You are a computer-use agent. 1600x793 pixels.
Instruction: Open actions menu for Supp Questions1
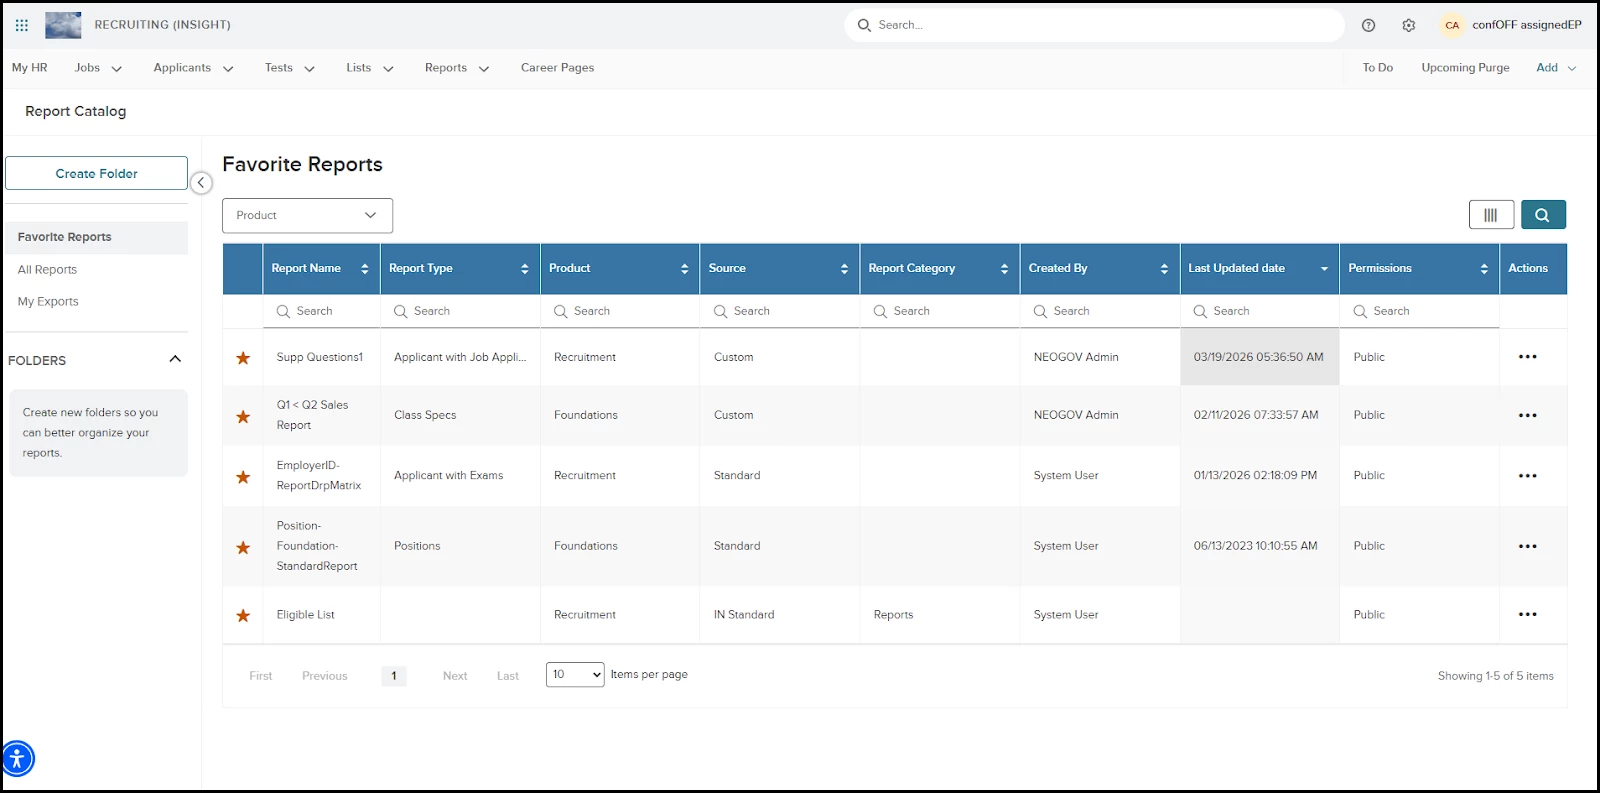pos(1528,357)
